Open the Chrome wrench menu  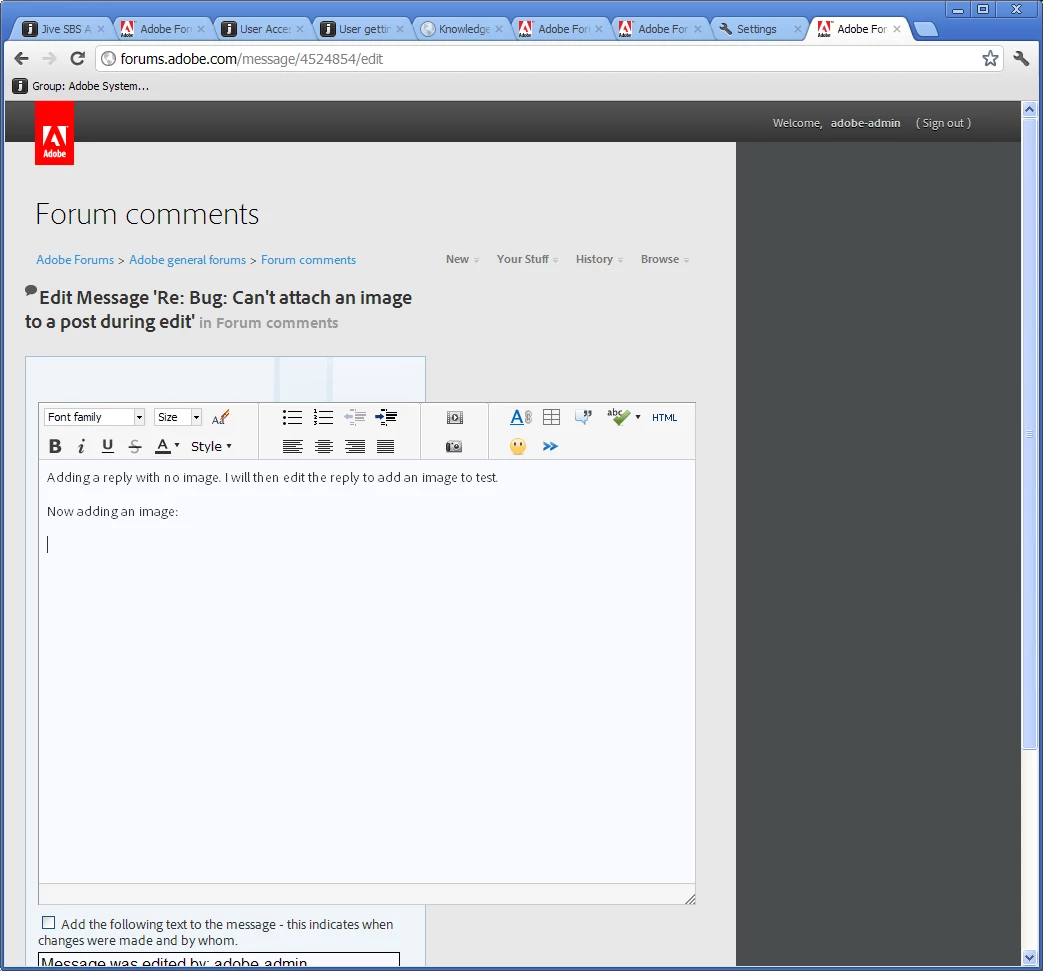click(x=1021, y=59)
